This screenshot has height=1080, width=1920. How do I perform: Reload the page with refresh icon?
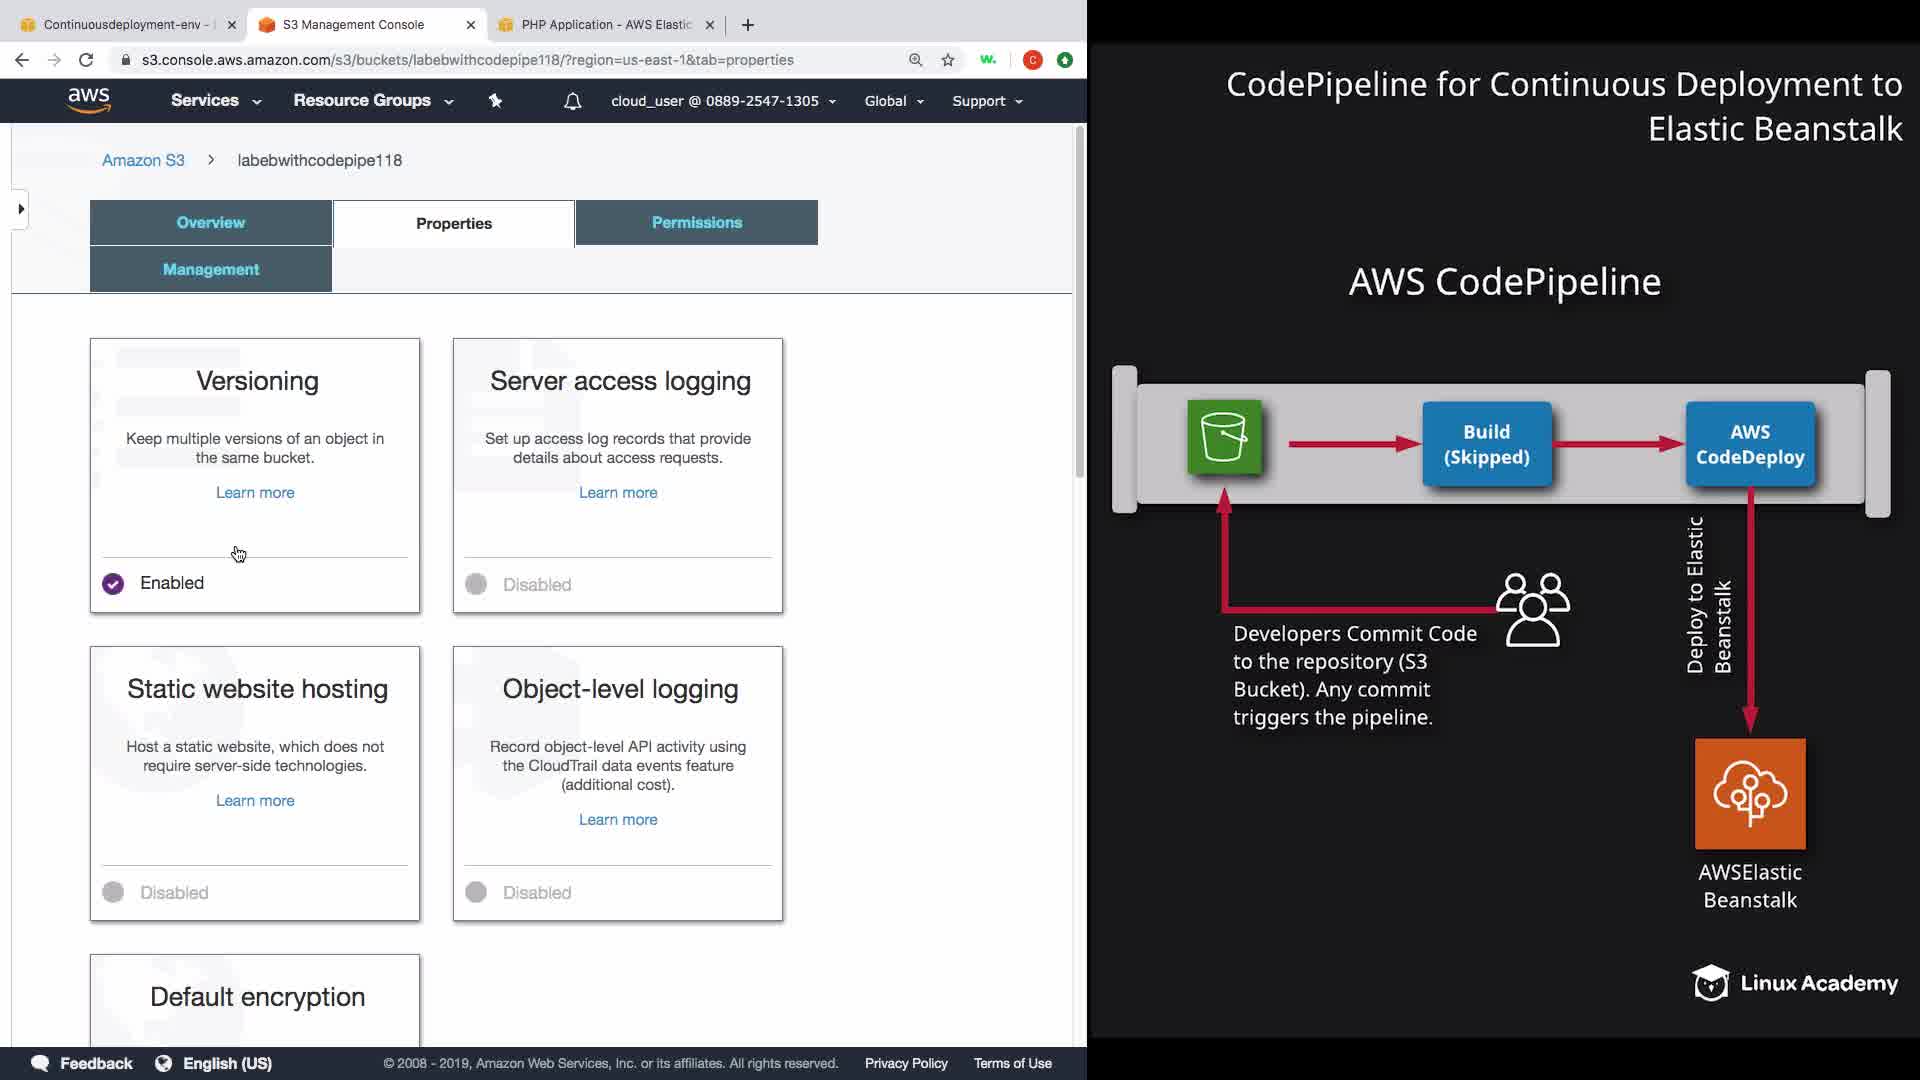click(x=86, y=60)
